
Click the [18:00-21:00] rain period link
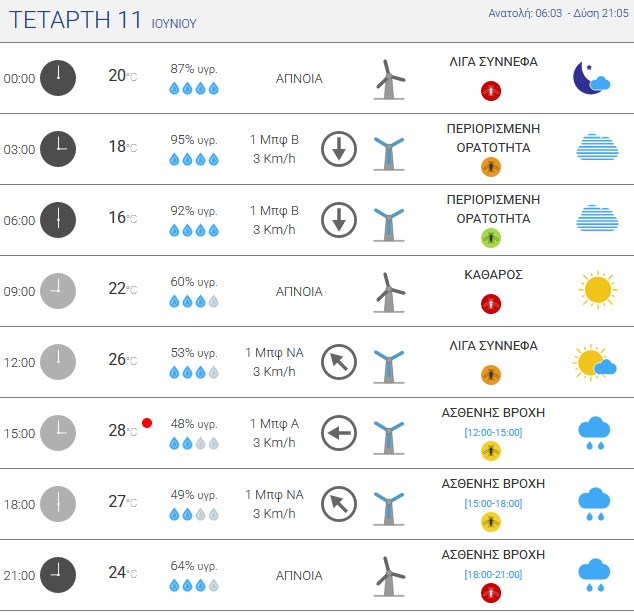[x=493, y=575]
